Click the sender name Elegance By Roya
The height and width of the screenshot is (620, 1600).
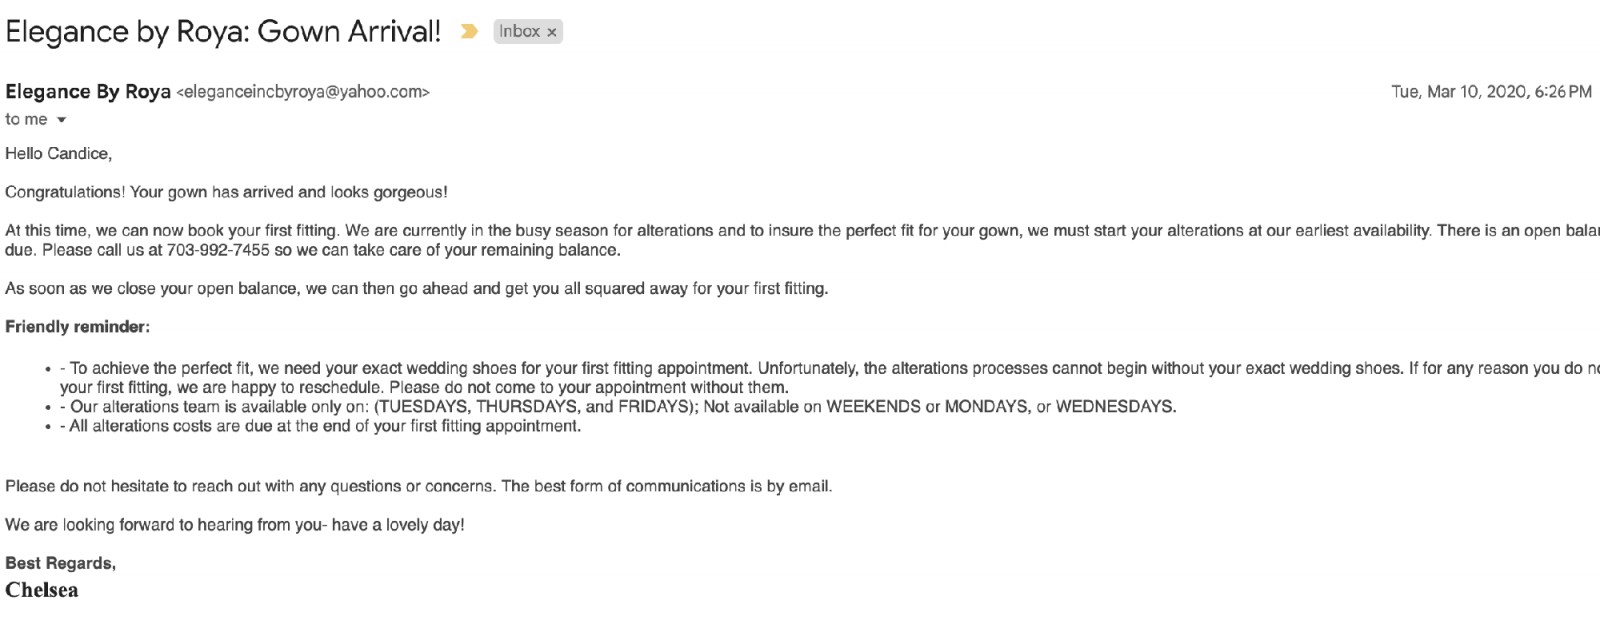click(88, 92)
